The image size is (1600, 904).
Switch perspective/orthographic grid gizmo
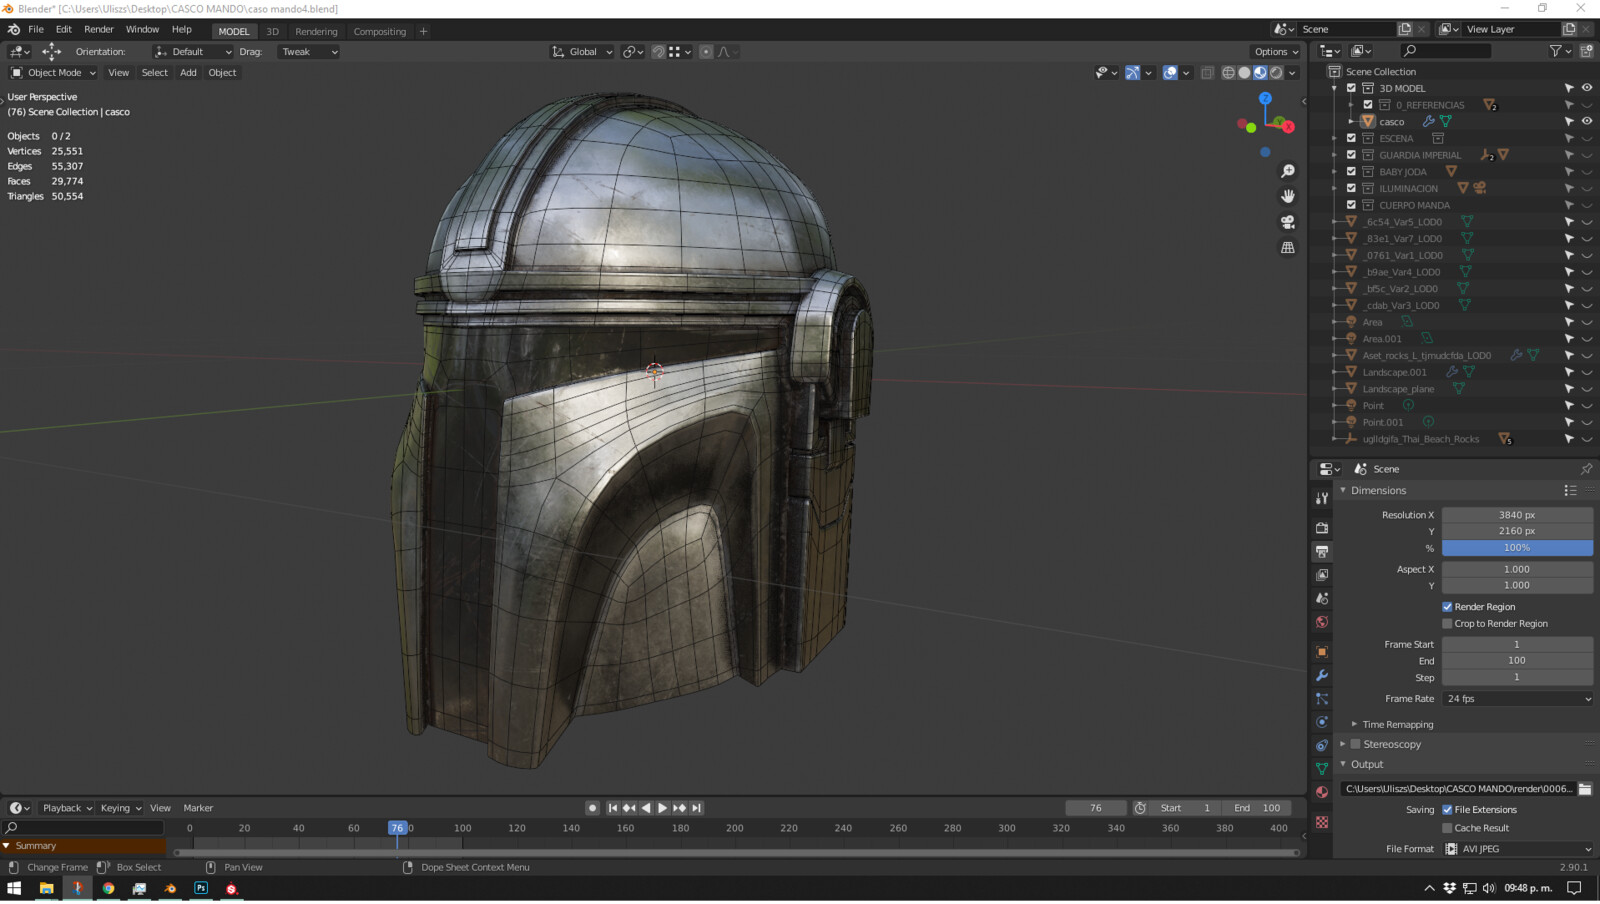(1288, 247)
